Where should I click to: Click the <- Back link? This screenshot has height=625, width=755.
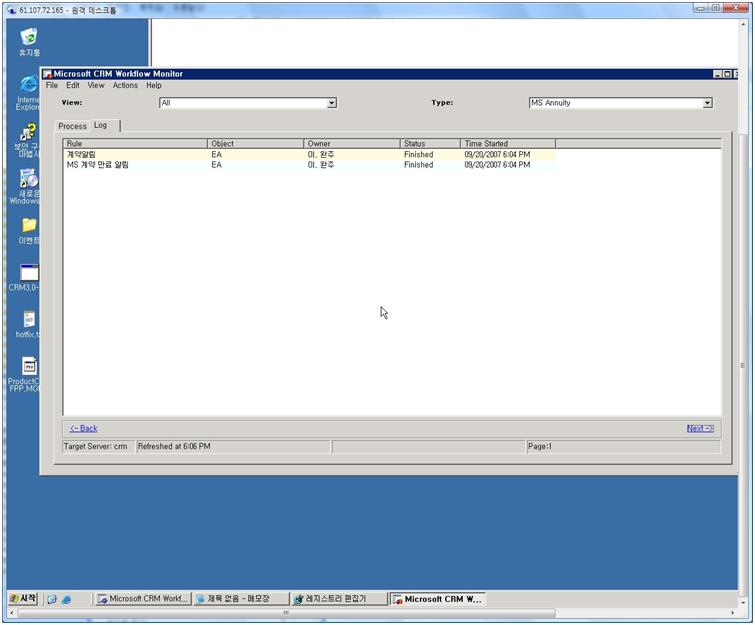[83, 429]
